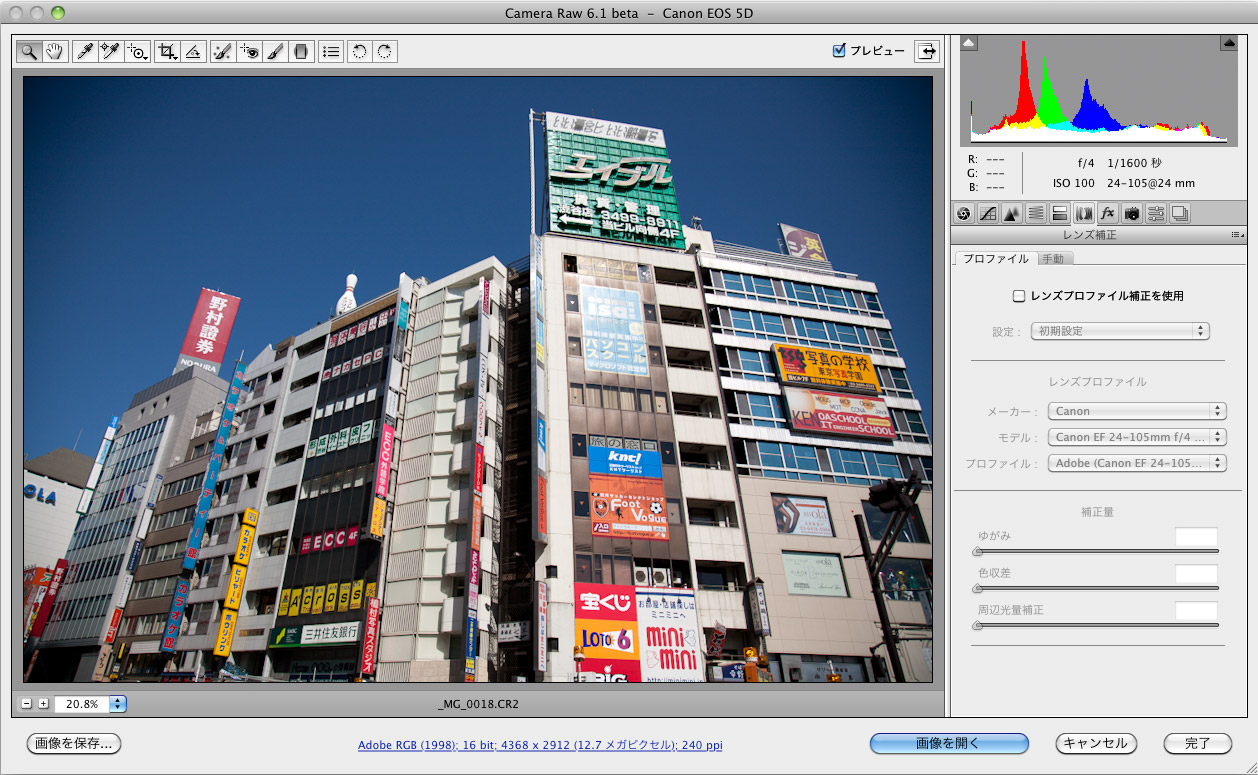Open the HSL / Grayscale panel tab
The height and width of the screenshot is (775, 1258).
coord(1036,213)
